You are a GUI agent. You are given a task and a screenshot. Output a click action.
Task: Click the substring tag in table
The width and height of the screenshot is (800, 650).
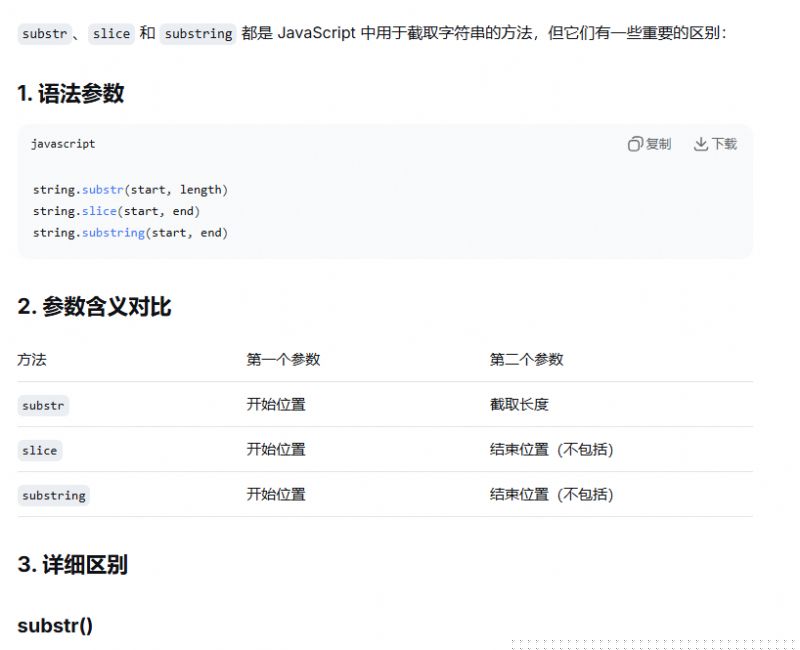(x=54, y=495)
